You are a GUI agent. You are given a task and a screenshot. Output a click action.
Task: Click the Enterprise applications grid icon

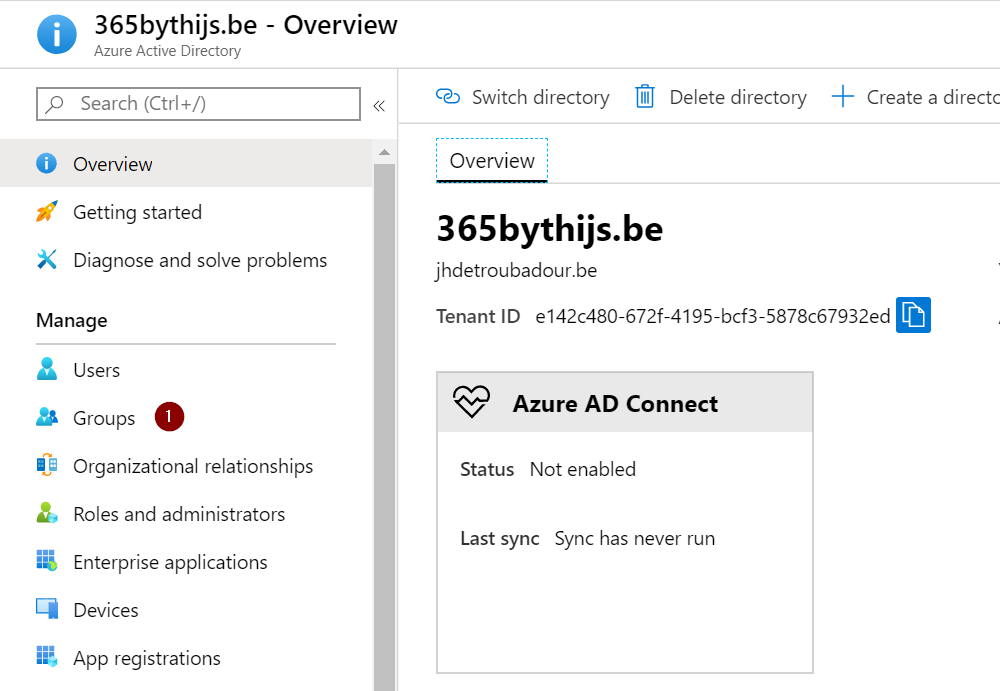tap(47, 561)
